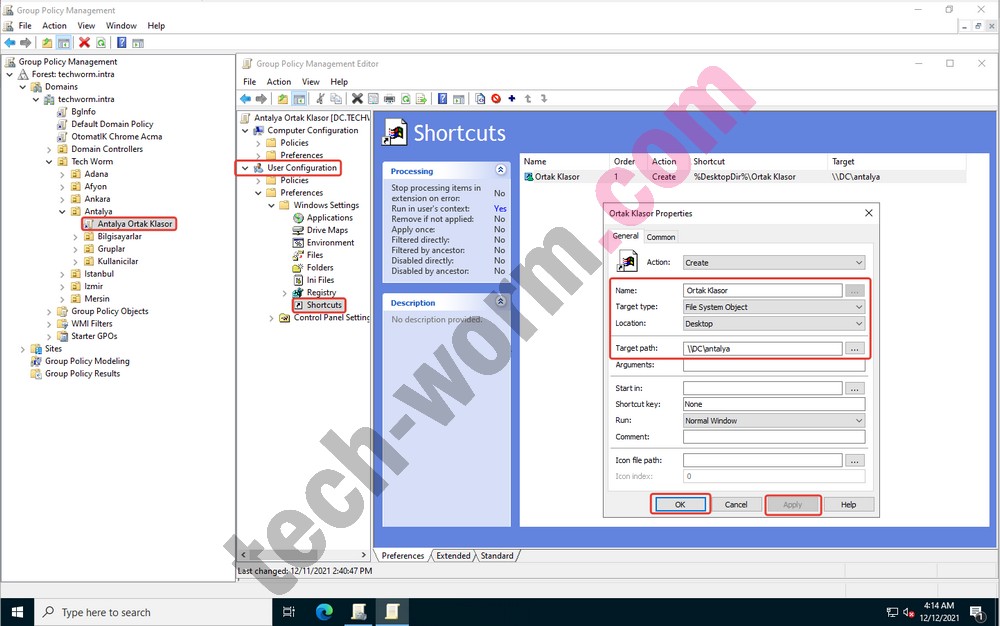Click the red Disable item toolbar icon
Screen dimensions: 1000x626
[x=496, y=99]
